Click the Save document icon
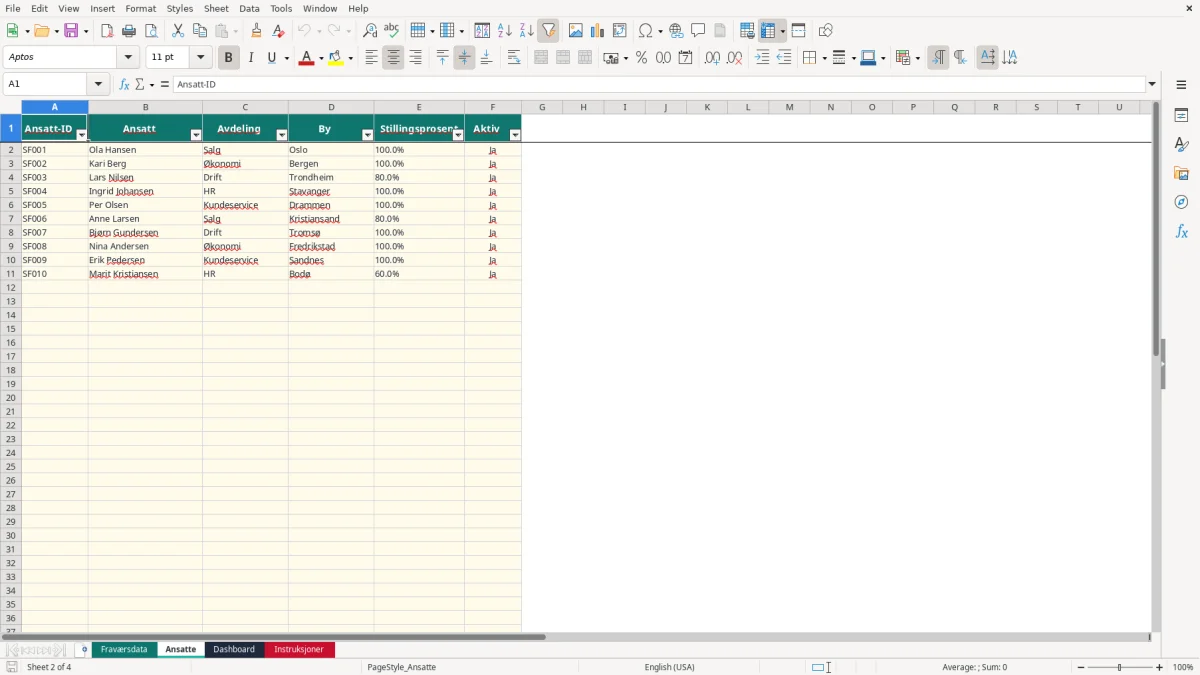This screenshot has width=1200, height=675. [x=71, y=31]
